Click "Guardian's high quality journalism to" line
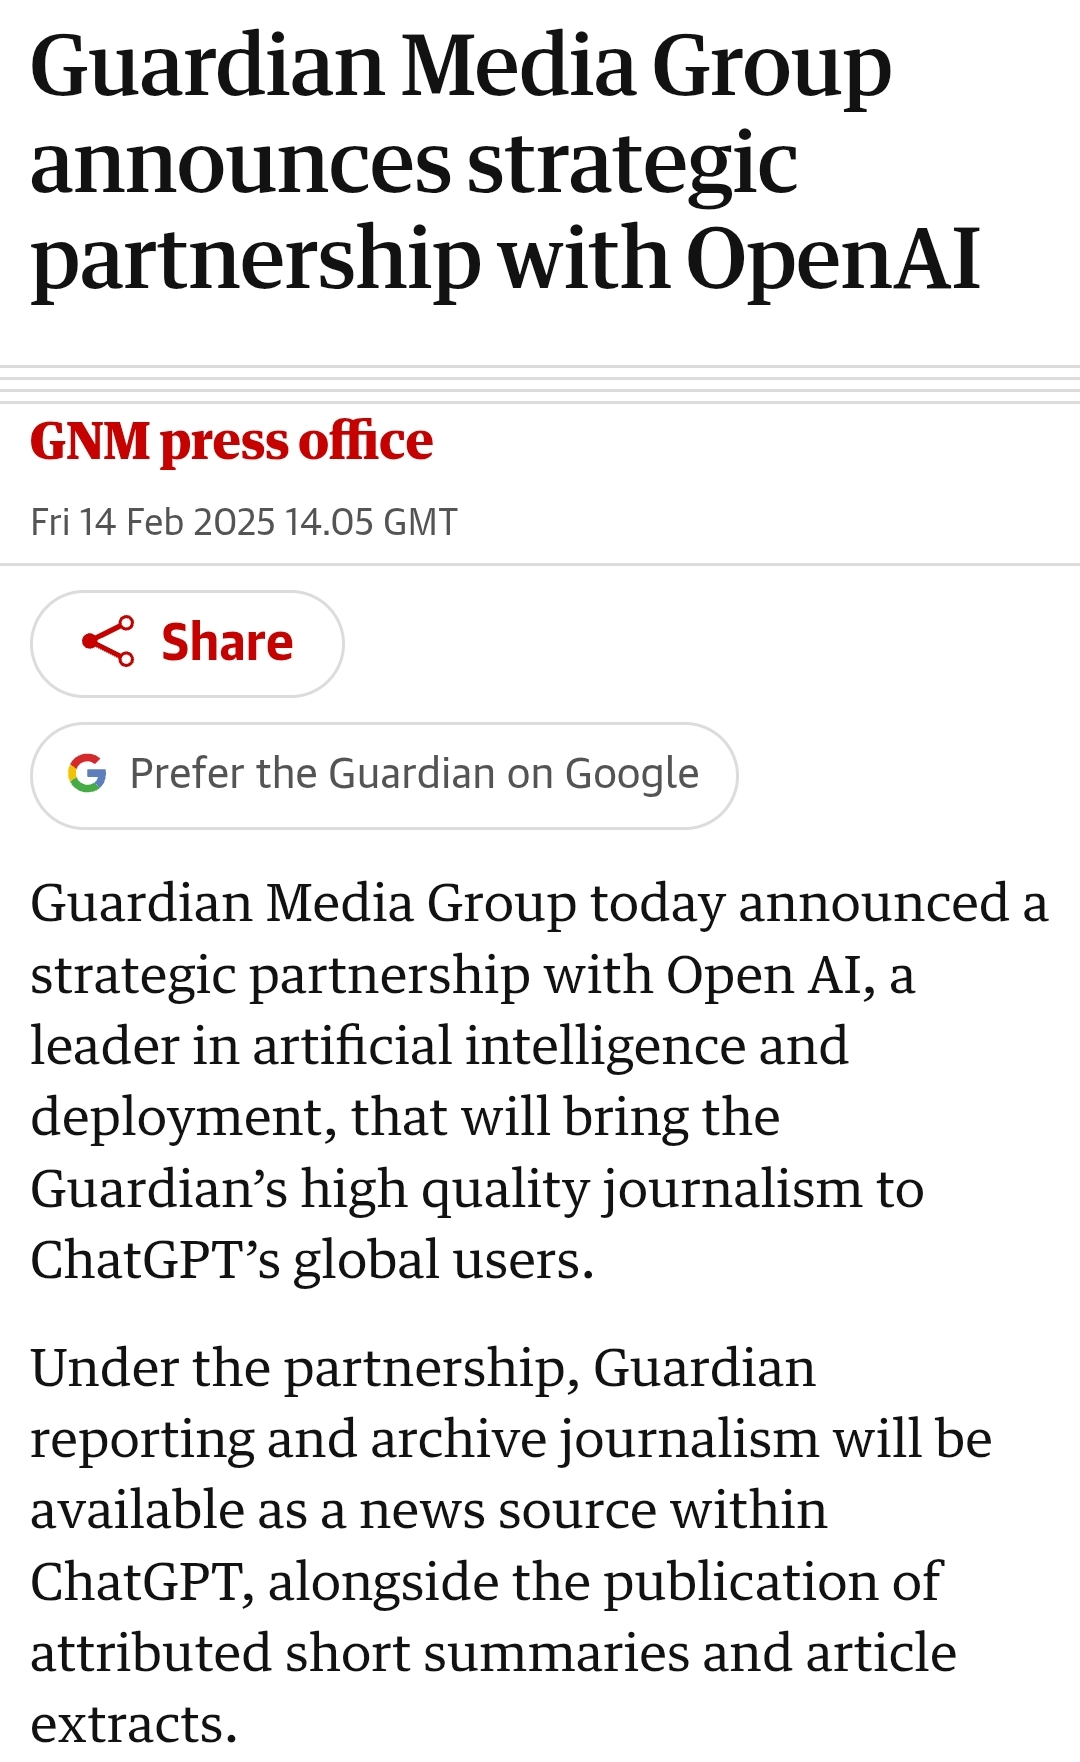 tap(476, 1189)
